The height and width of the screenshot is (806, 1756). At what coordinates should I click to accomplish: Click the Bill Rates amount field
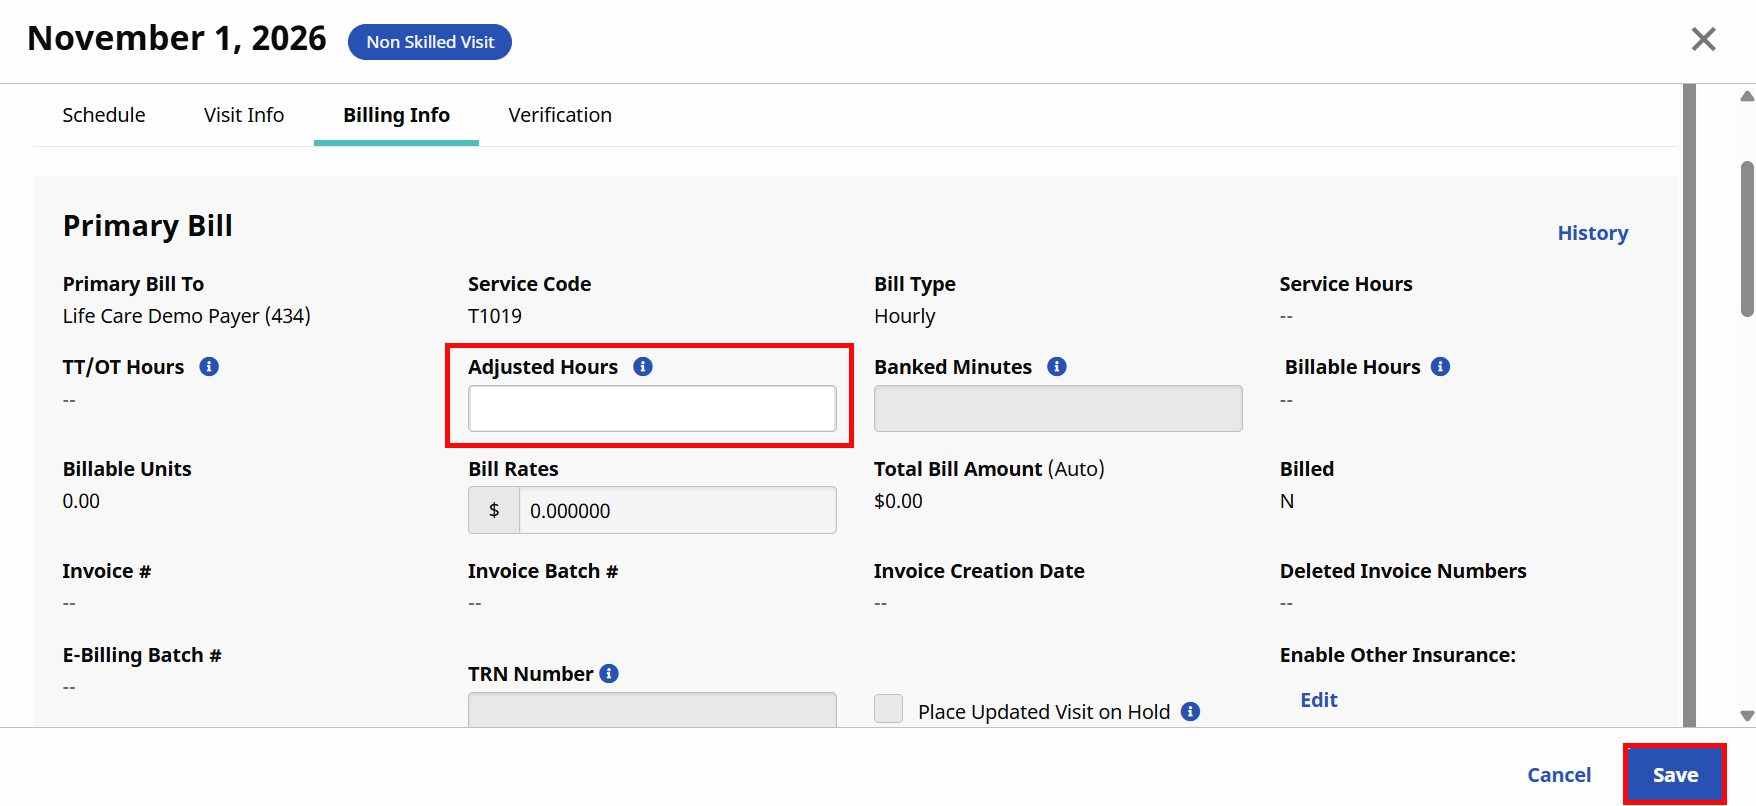tap(677, 511)
